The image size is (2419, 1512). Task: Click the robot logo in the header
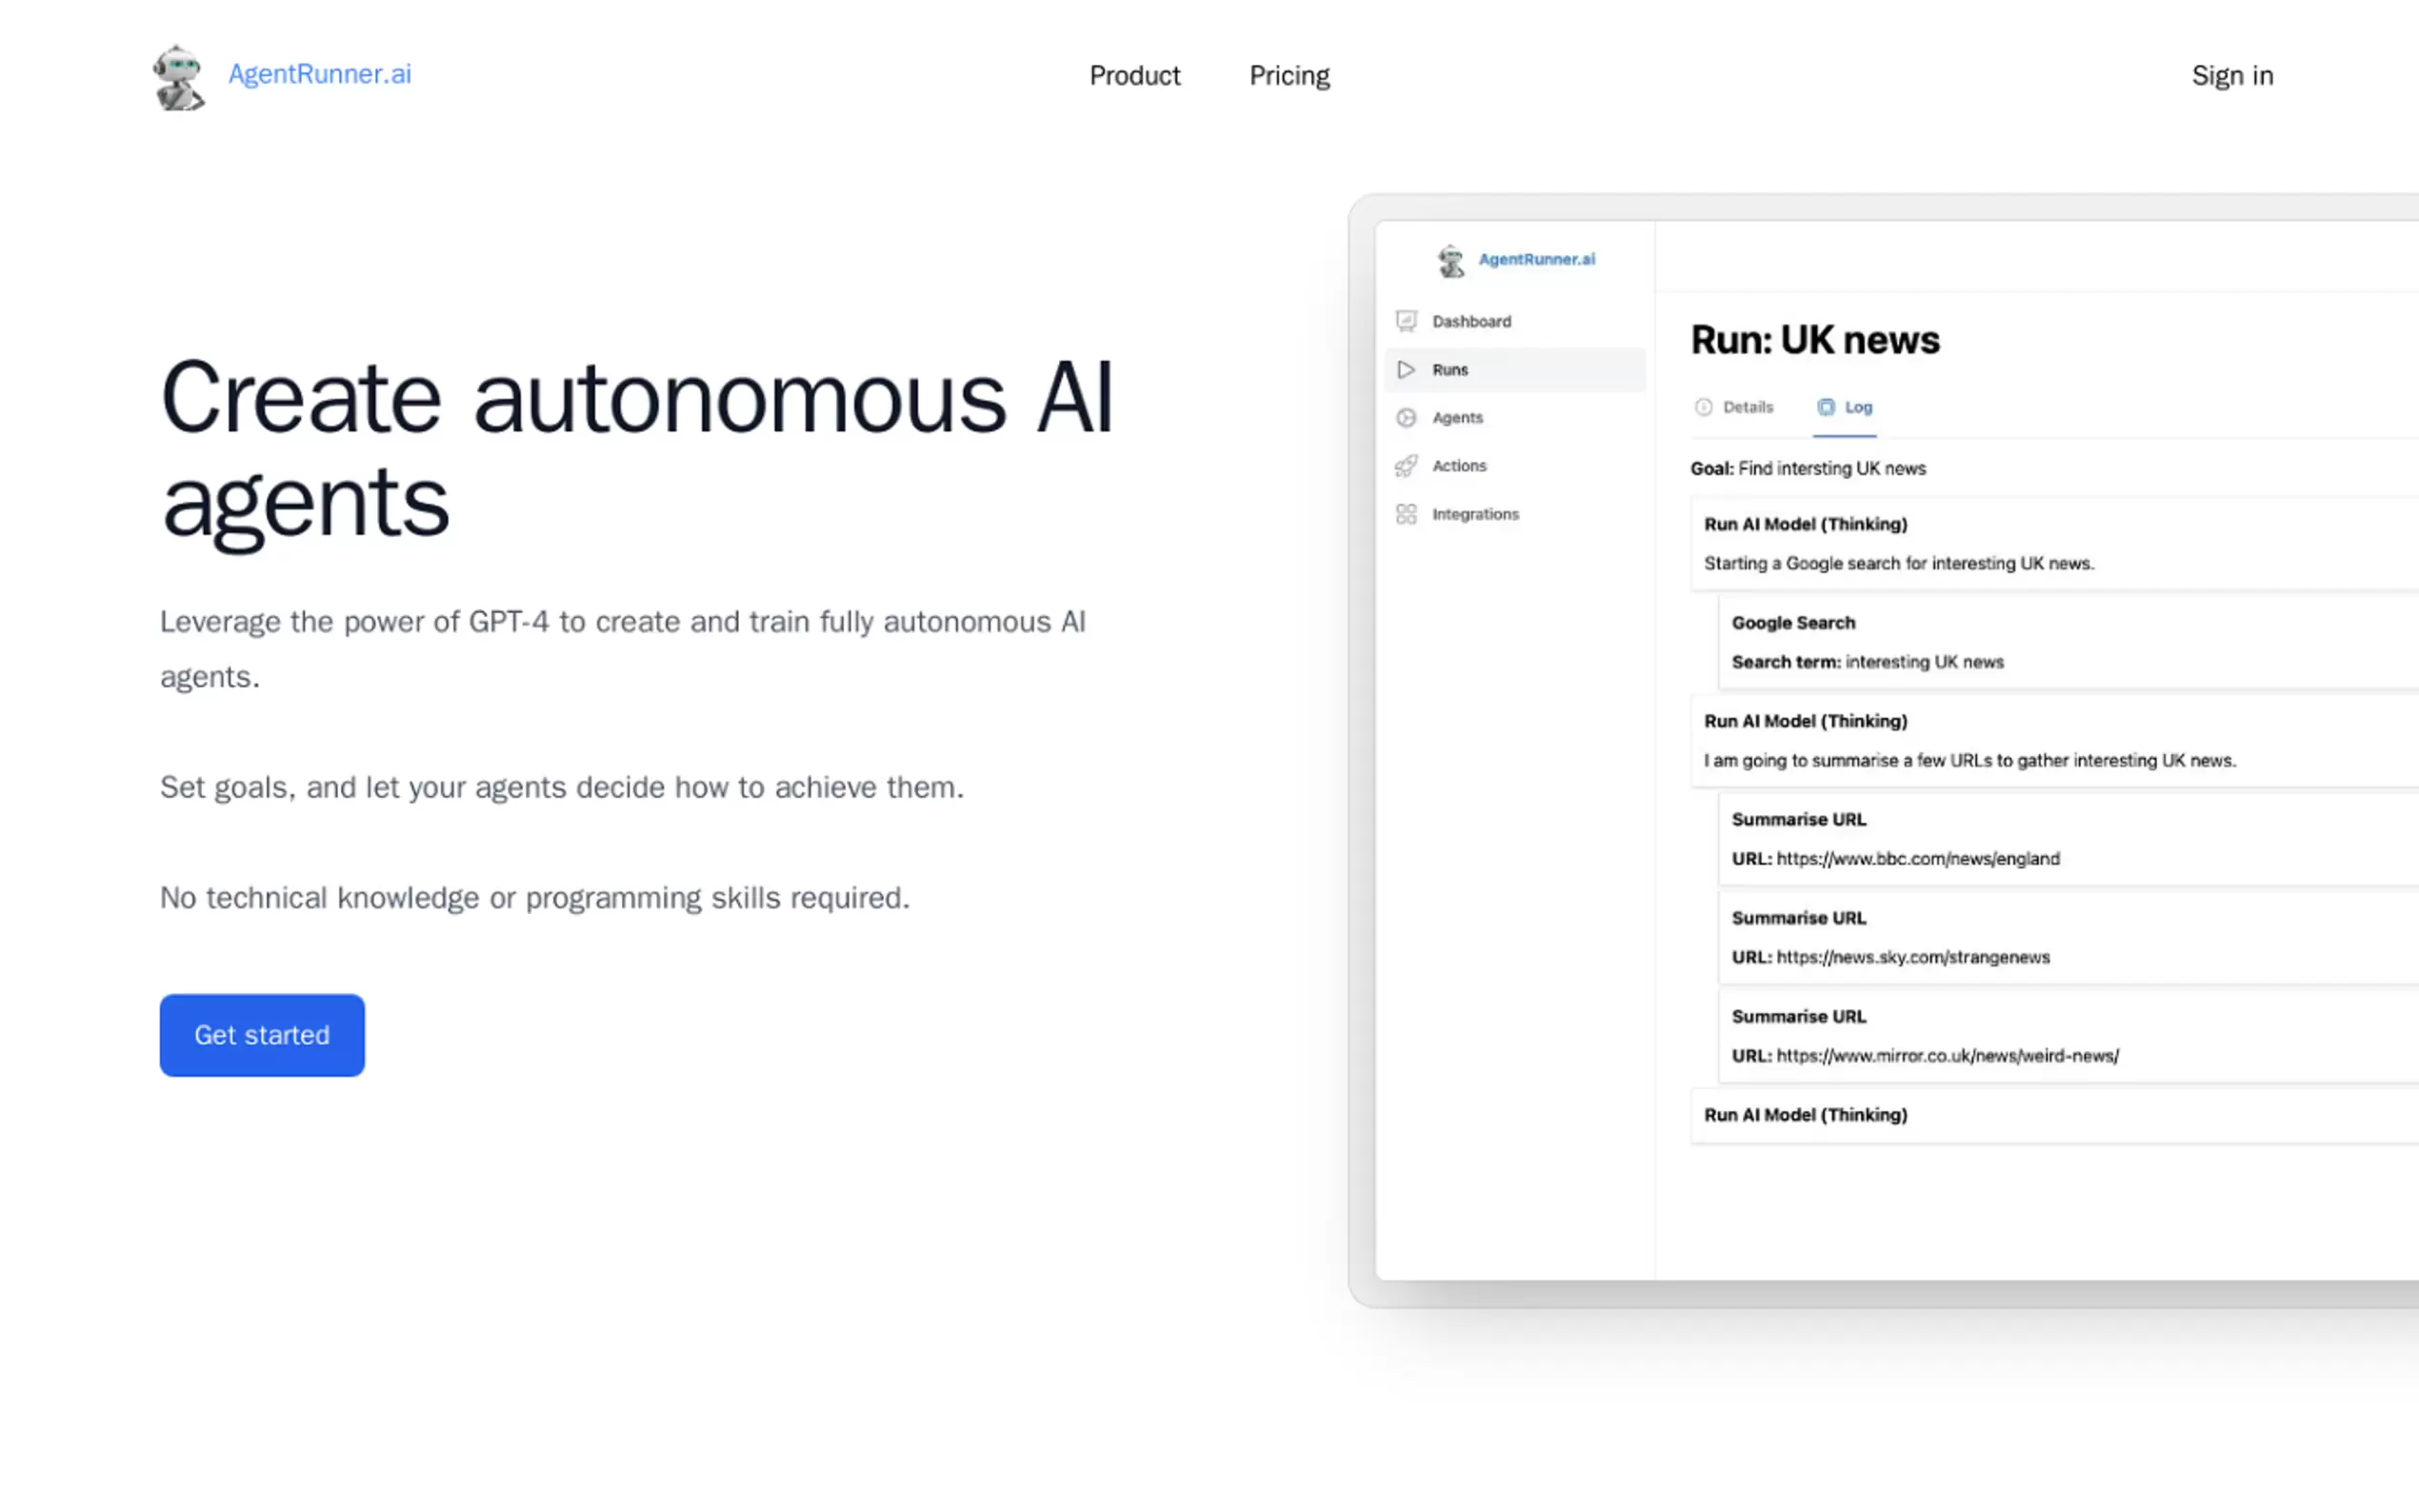(x=178, y=77)
